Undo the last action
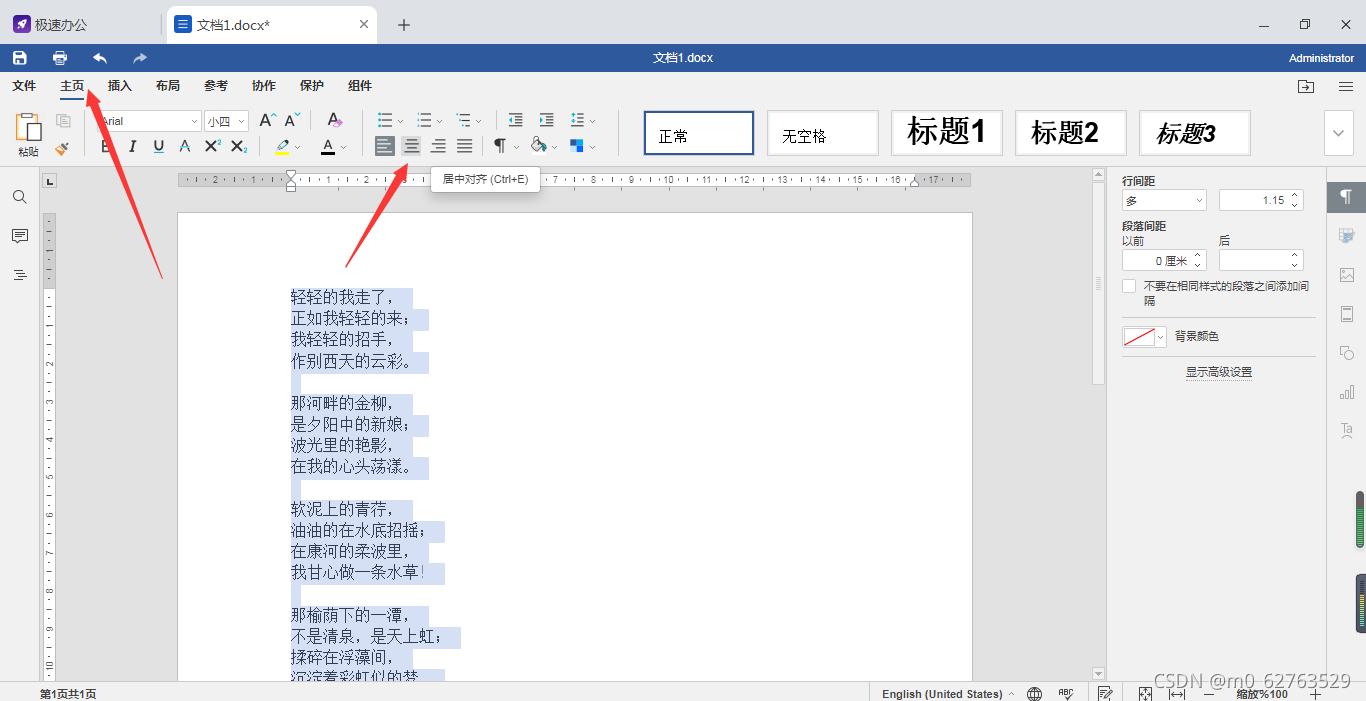The height and width of the screenshot is (701, 1366). point(100,58)
